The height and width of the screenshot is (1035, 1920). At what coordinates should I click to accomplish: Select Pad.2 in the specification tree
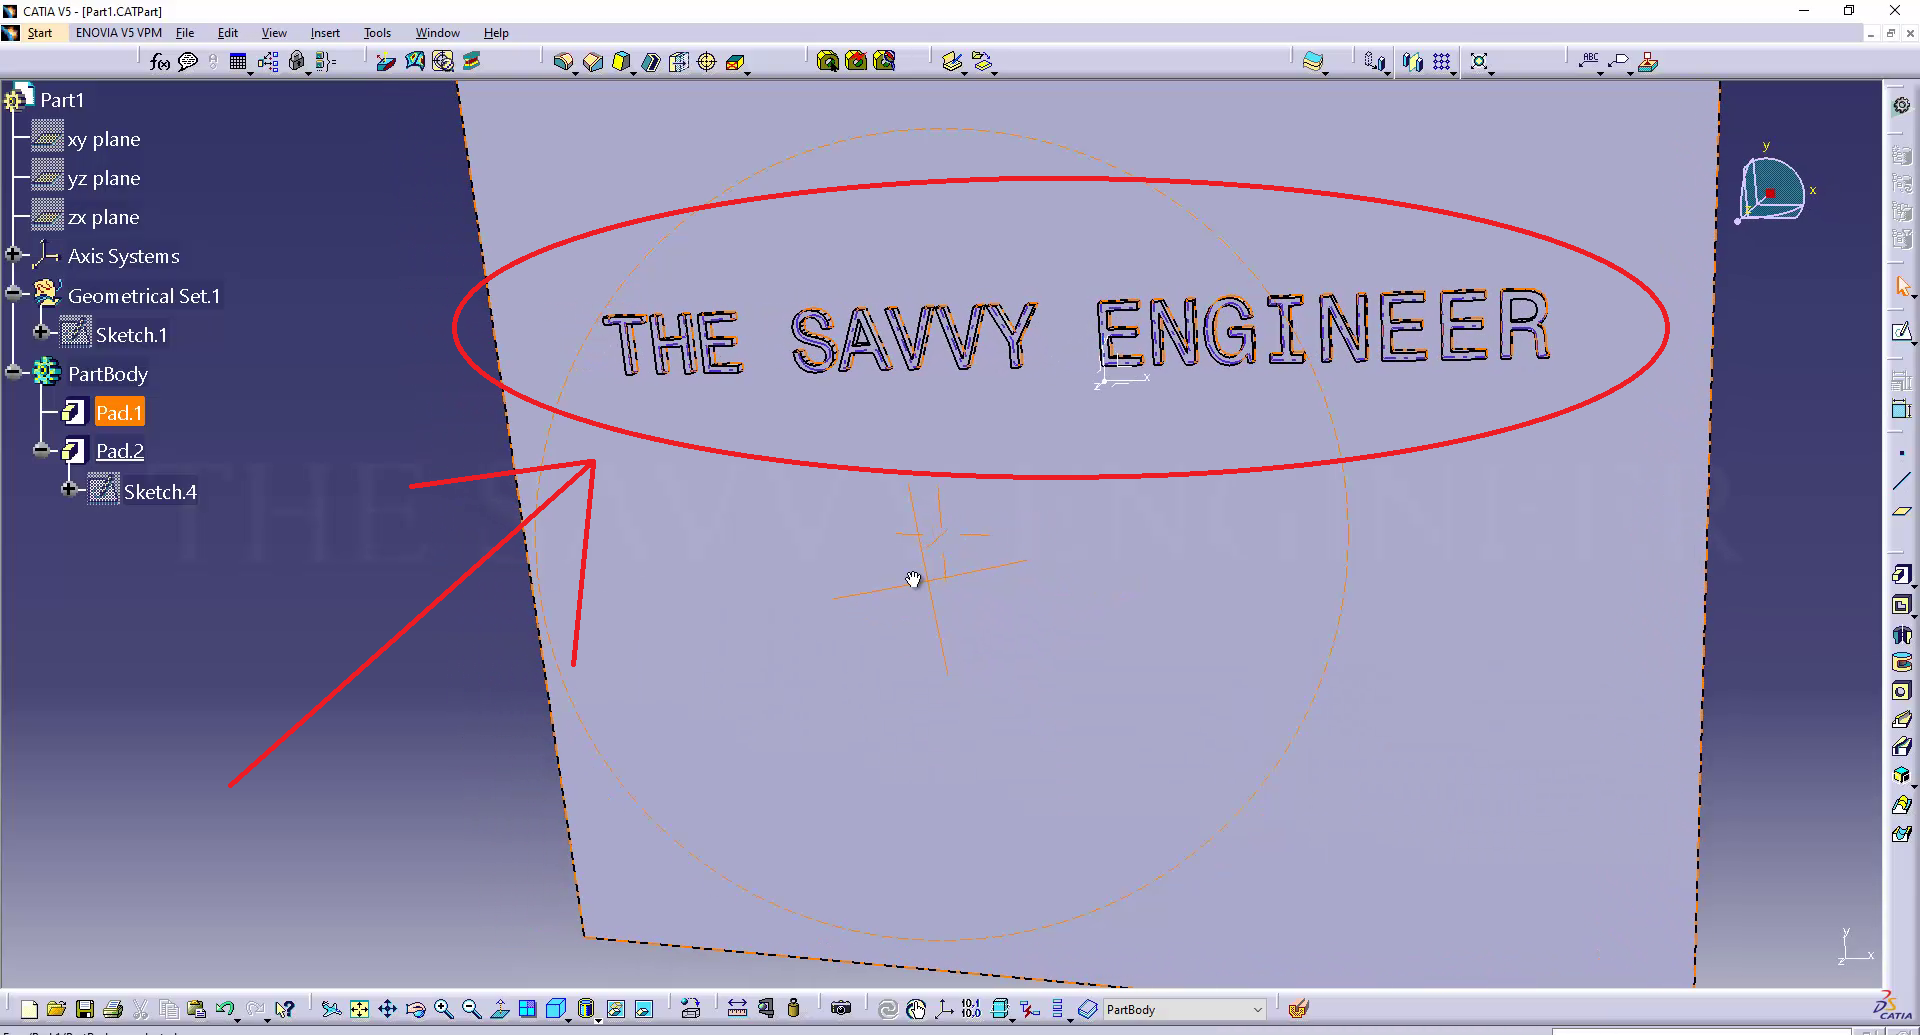[120, 451]
